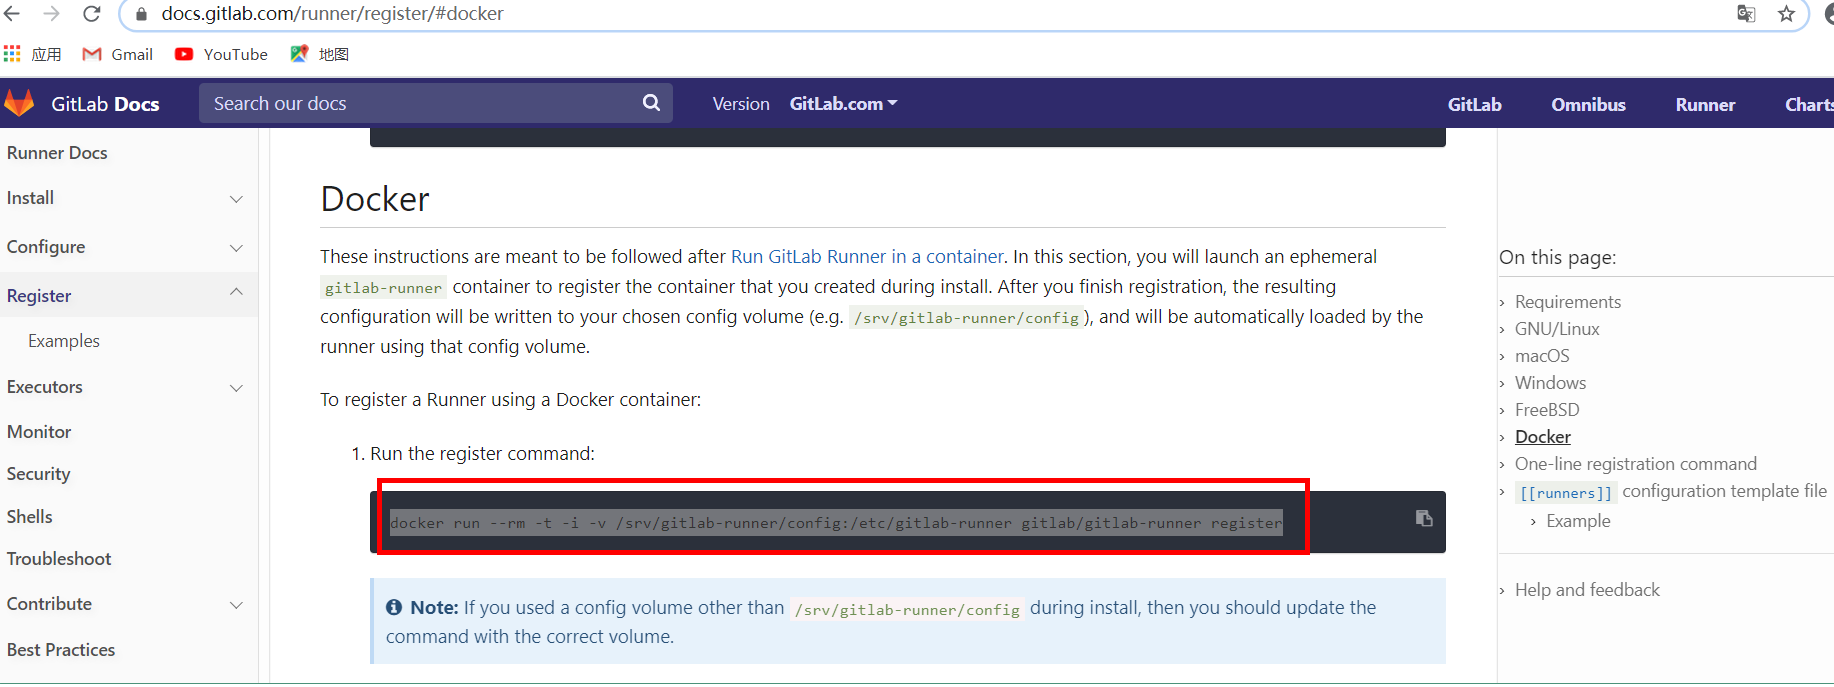Image resolution: width=1834 pixels, height=687 pixels.
Task: Bookmark this page with star icon
Action: 1786,14
